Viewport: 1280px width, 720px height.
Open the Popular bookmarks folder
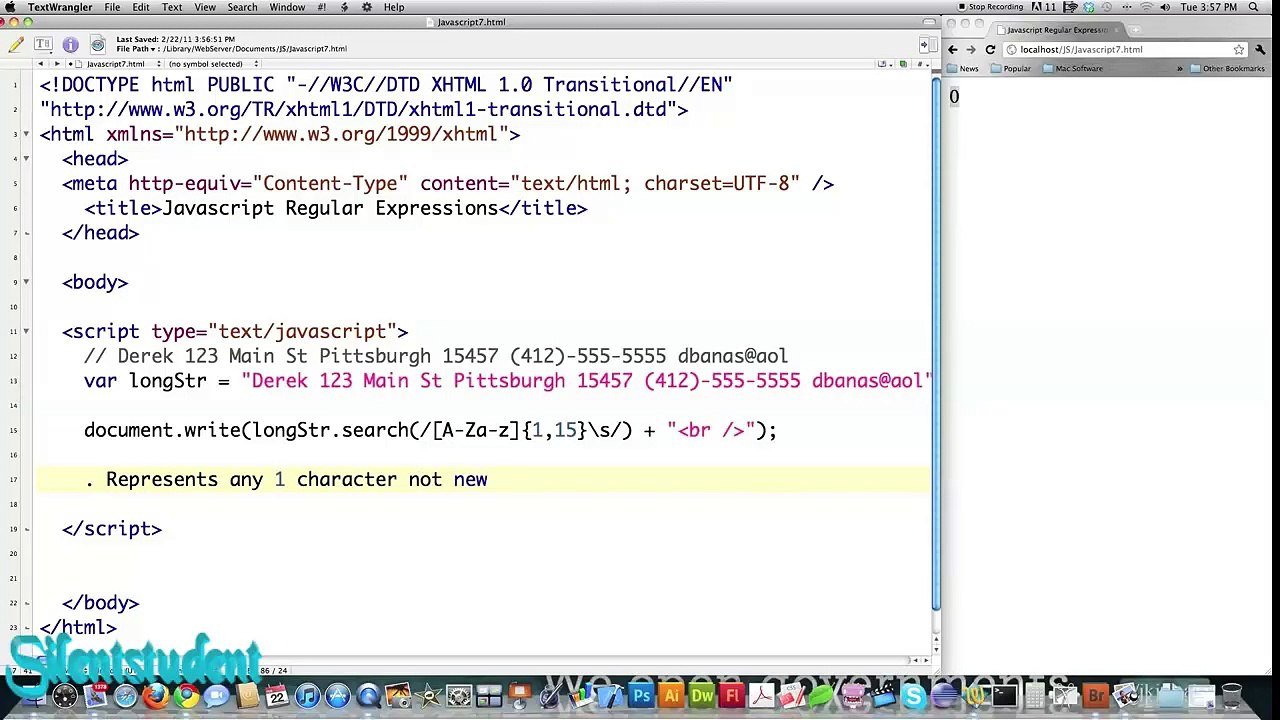pos(1010,68)
